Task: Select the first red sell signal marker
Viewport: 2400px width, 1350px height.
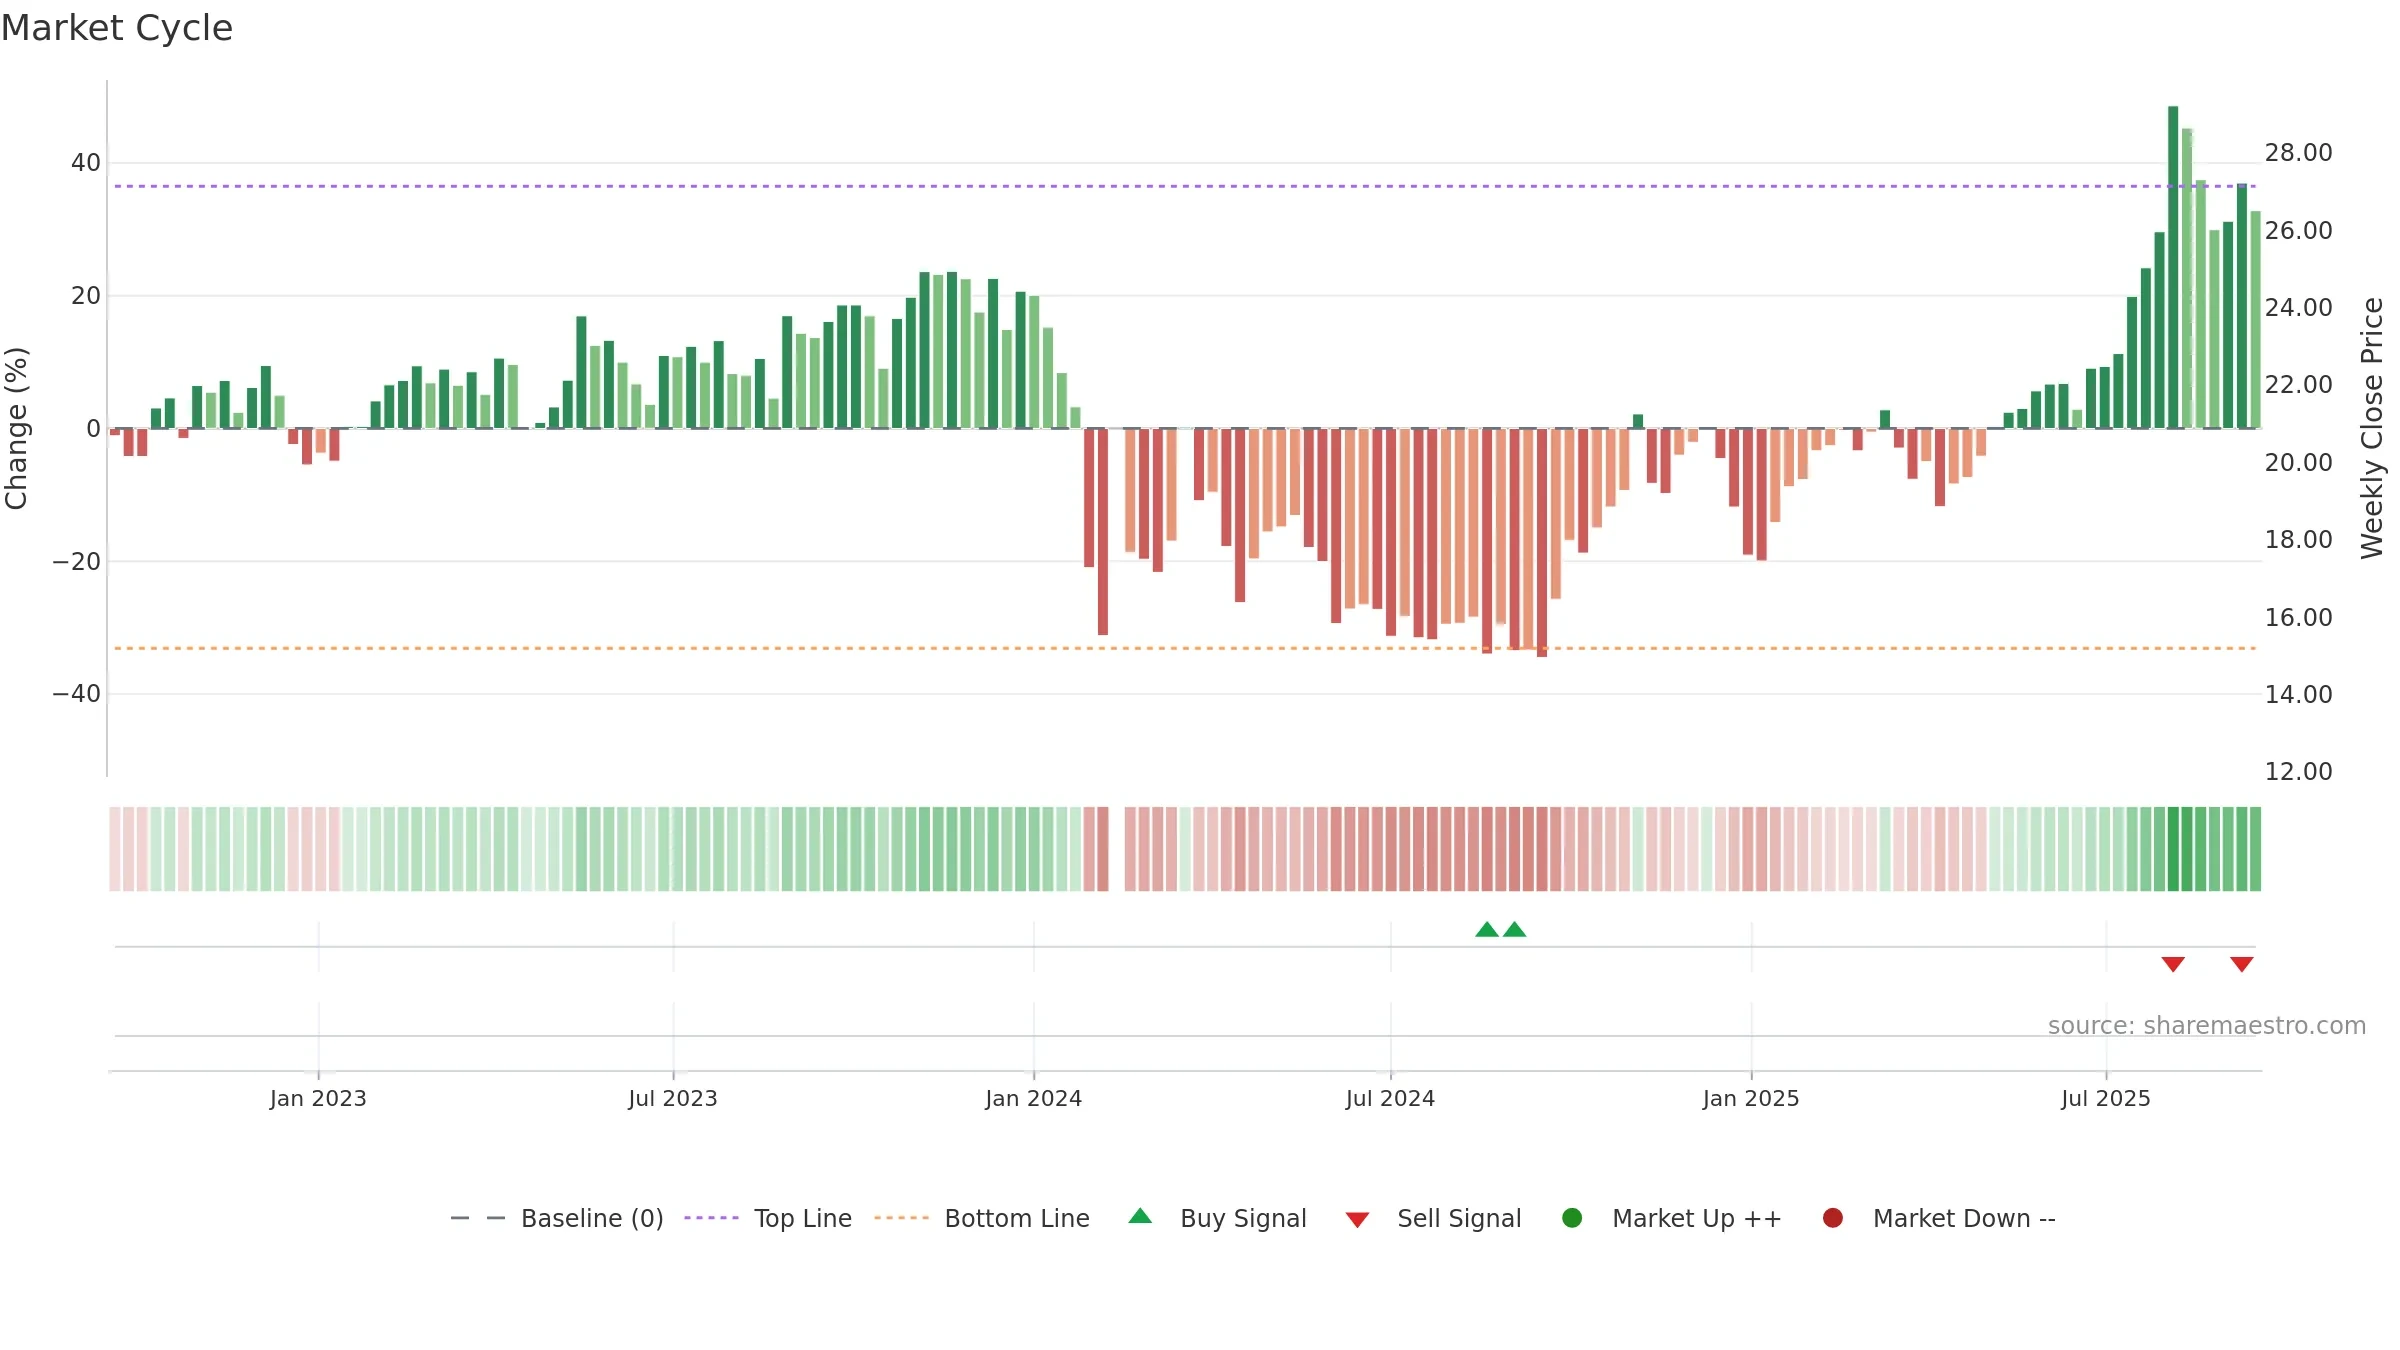Action: 2173,964
